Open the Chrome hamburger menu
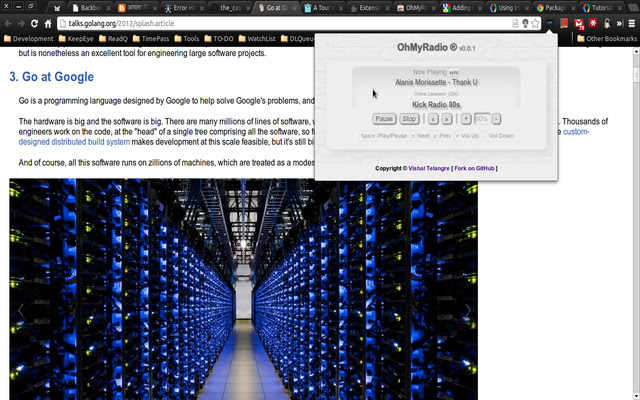The image size is (640, 400). [632, 23]
